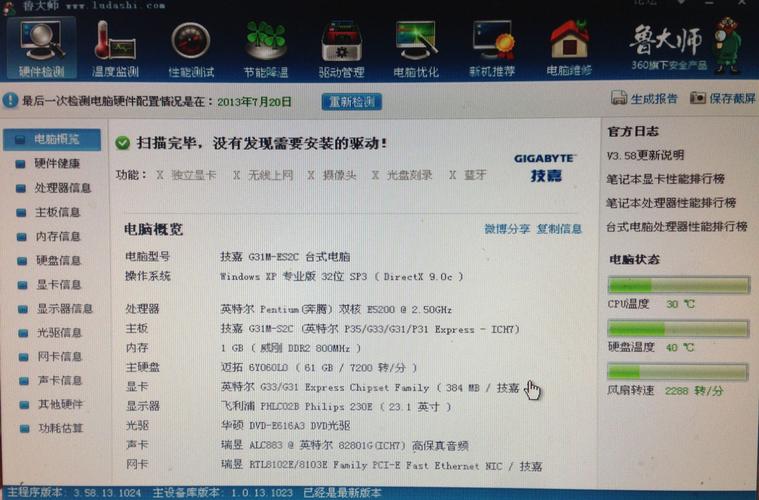Click the blue info icon beside 最后一次检测
Viewport: 759px width, 500px height.
click(x=10, y=101)
